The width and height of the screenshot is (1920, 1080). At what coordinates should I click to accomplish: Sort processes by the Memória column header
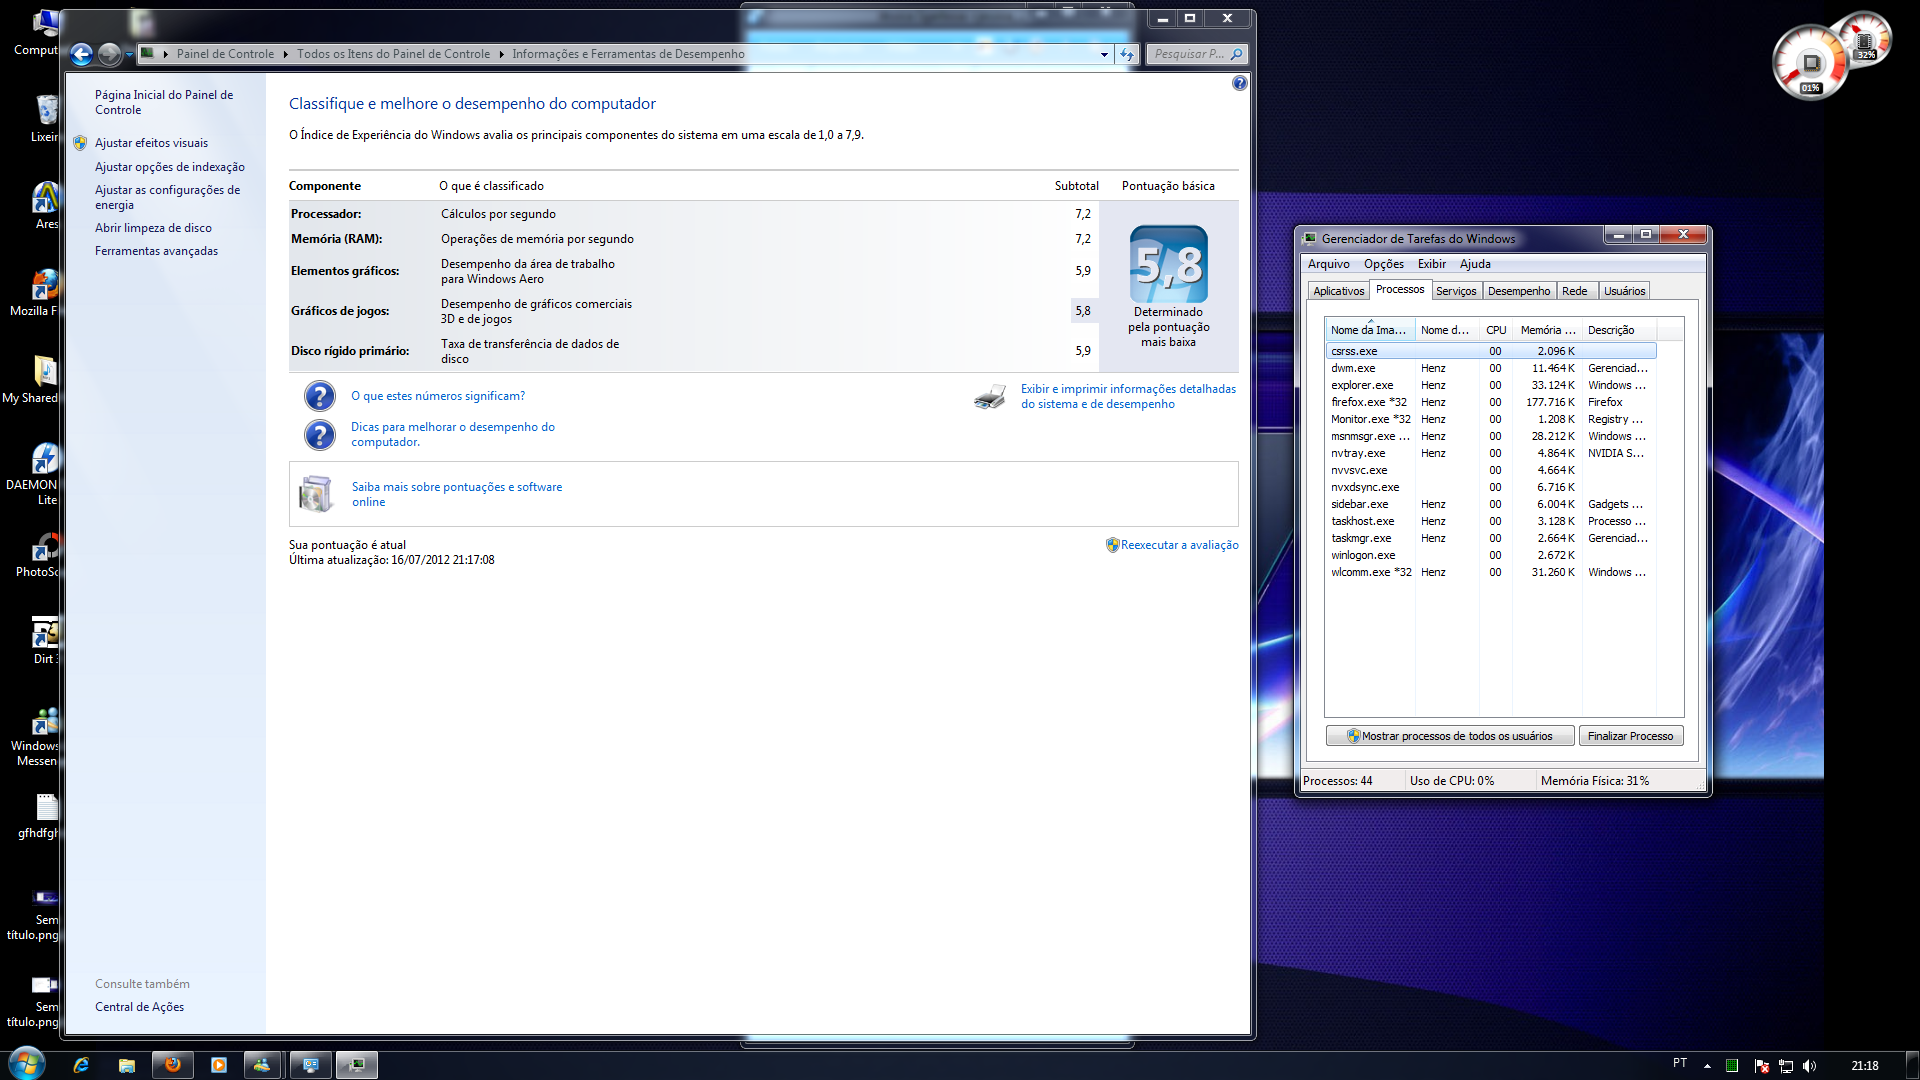point(1546,330)
